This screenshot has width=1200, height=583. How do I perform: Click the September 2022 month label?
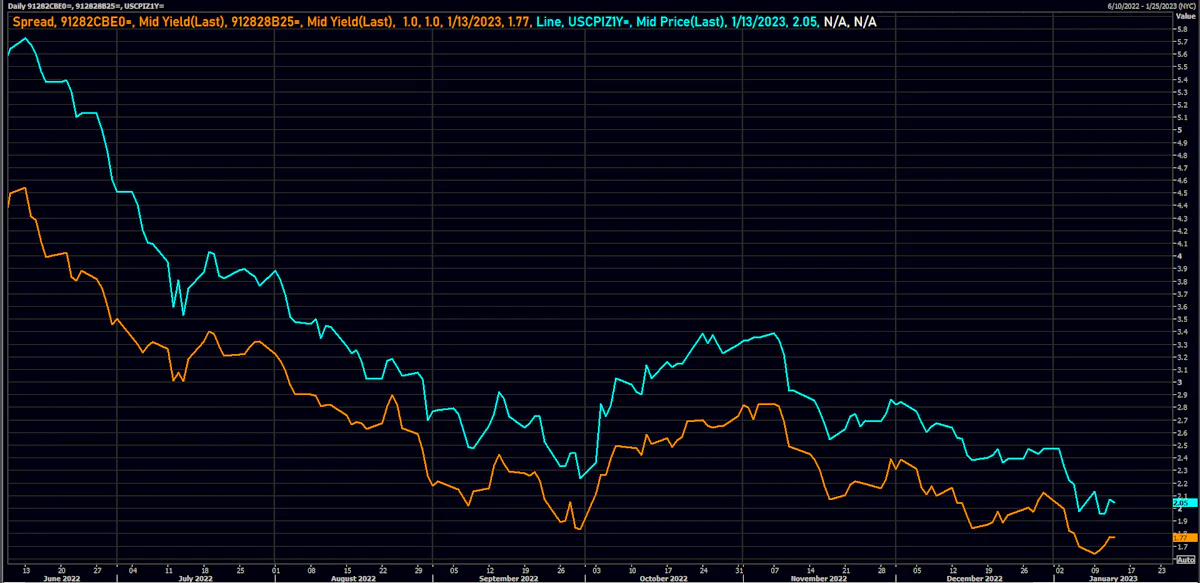tap(508, 578)
